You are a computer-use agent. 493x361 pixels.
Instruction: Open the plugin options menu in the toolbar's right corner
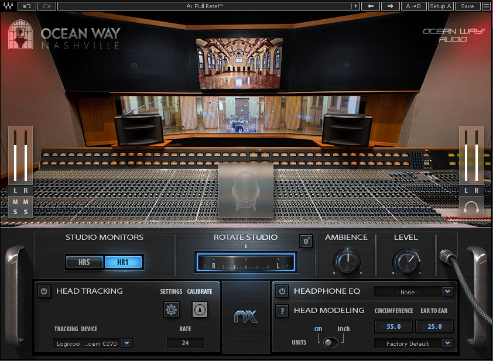click(487, 6)
